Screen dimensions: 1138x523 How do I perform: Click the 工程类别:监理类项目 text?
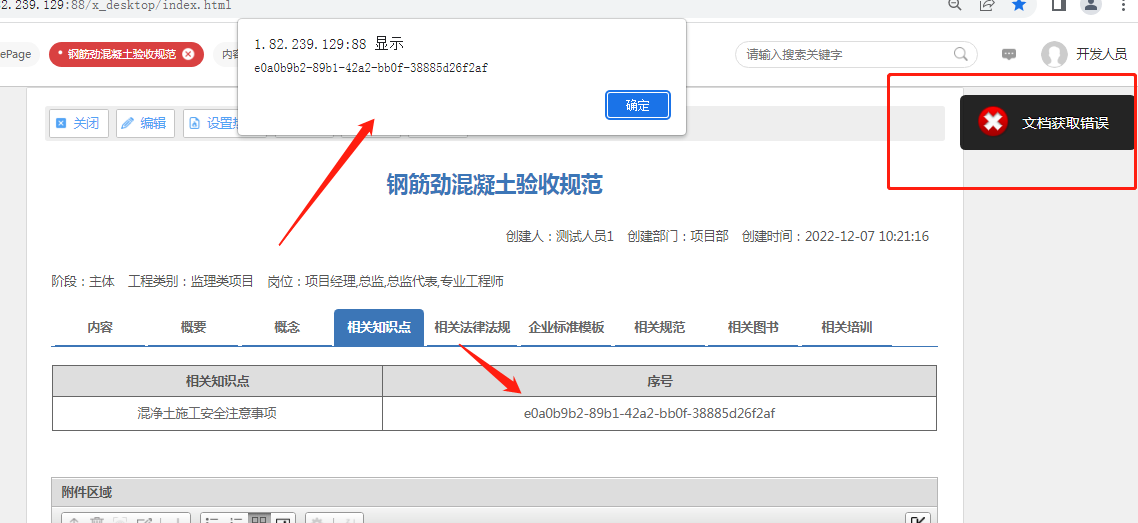point(191,281)
